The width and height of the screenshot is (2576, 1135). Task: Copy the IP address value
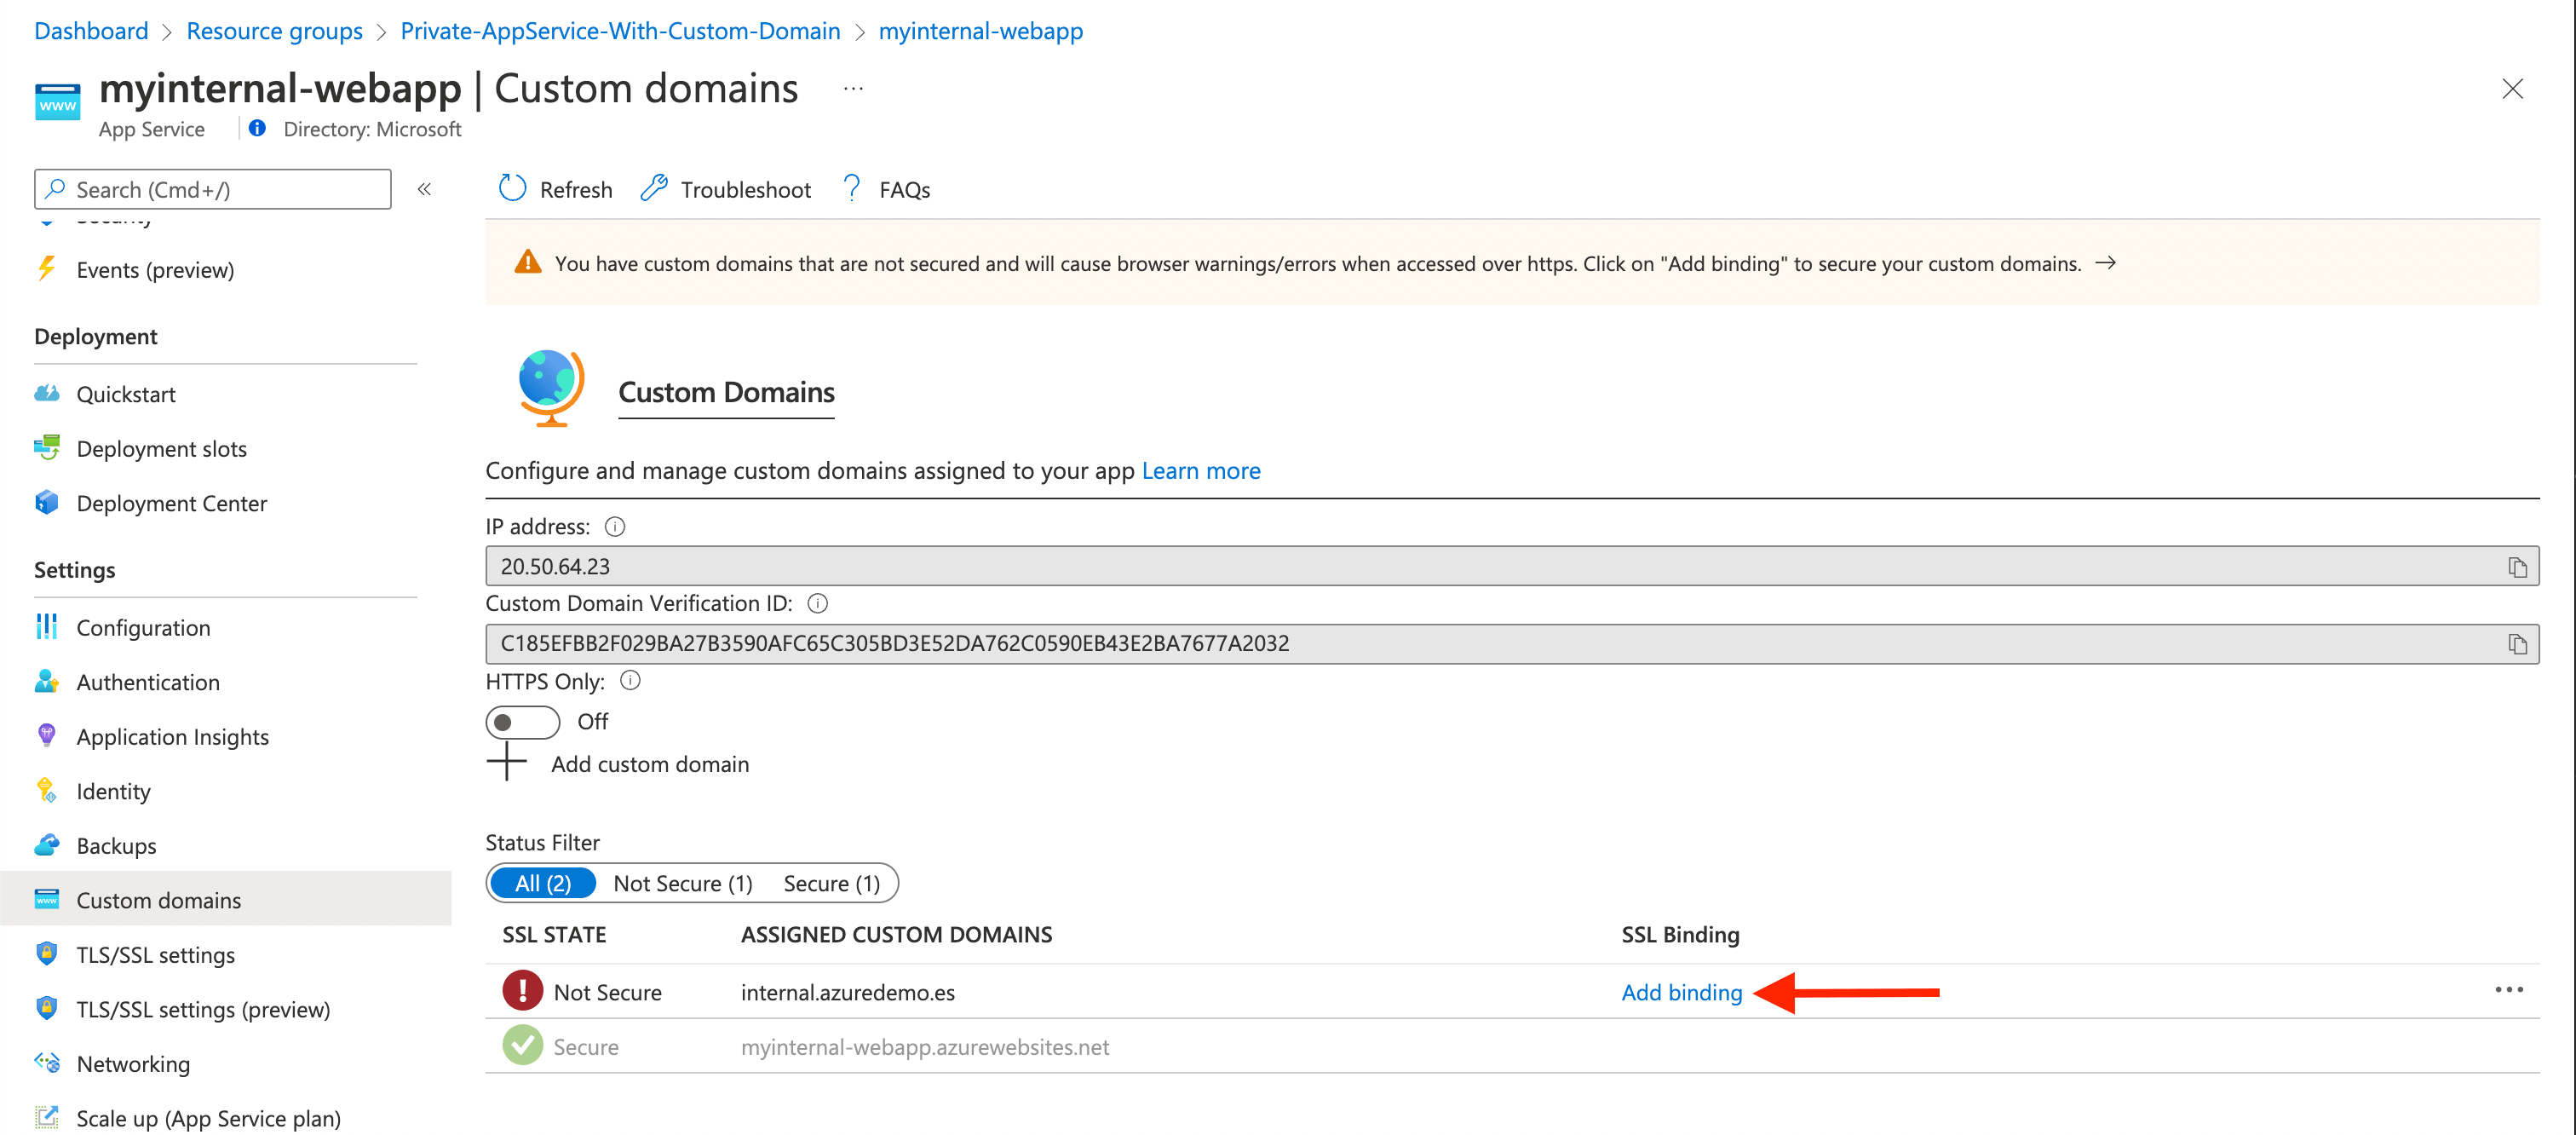coord(2517,567)
